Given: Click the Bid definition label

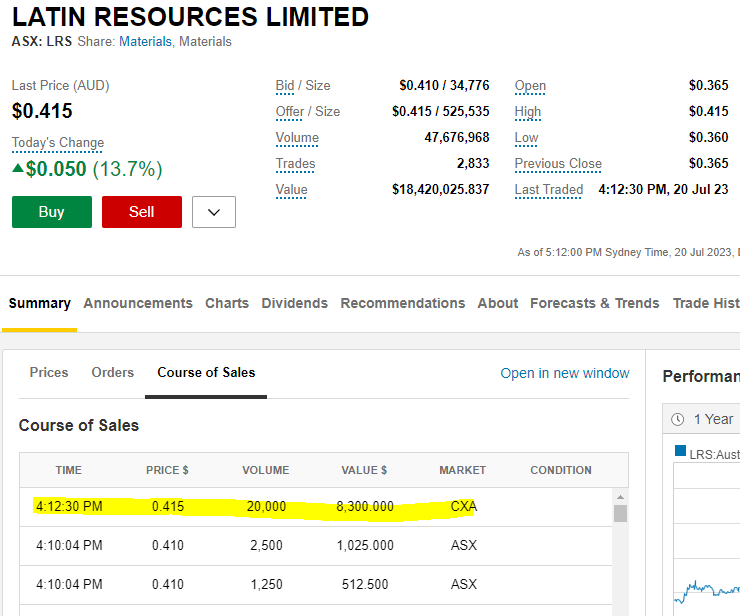Looking at the screenshot, I should click(x=285, y=85).
